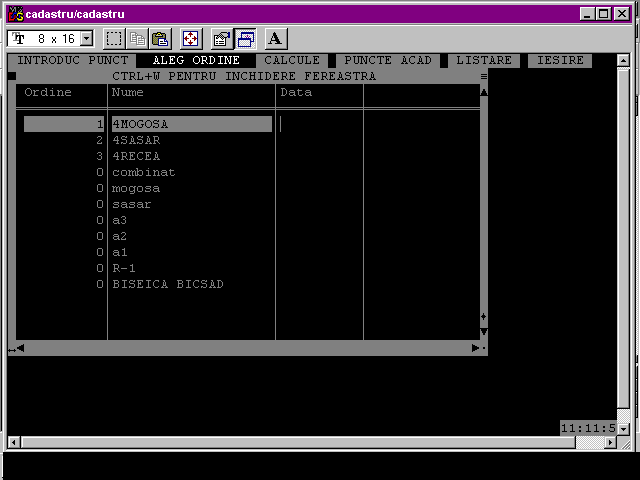This screenshot has height=480, width=640.
Task: Select the BISEICA BICSAD entry
Action: [167, 285]
